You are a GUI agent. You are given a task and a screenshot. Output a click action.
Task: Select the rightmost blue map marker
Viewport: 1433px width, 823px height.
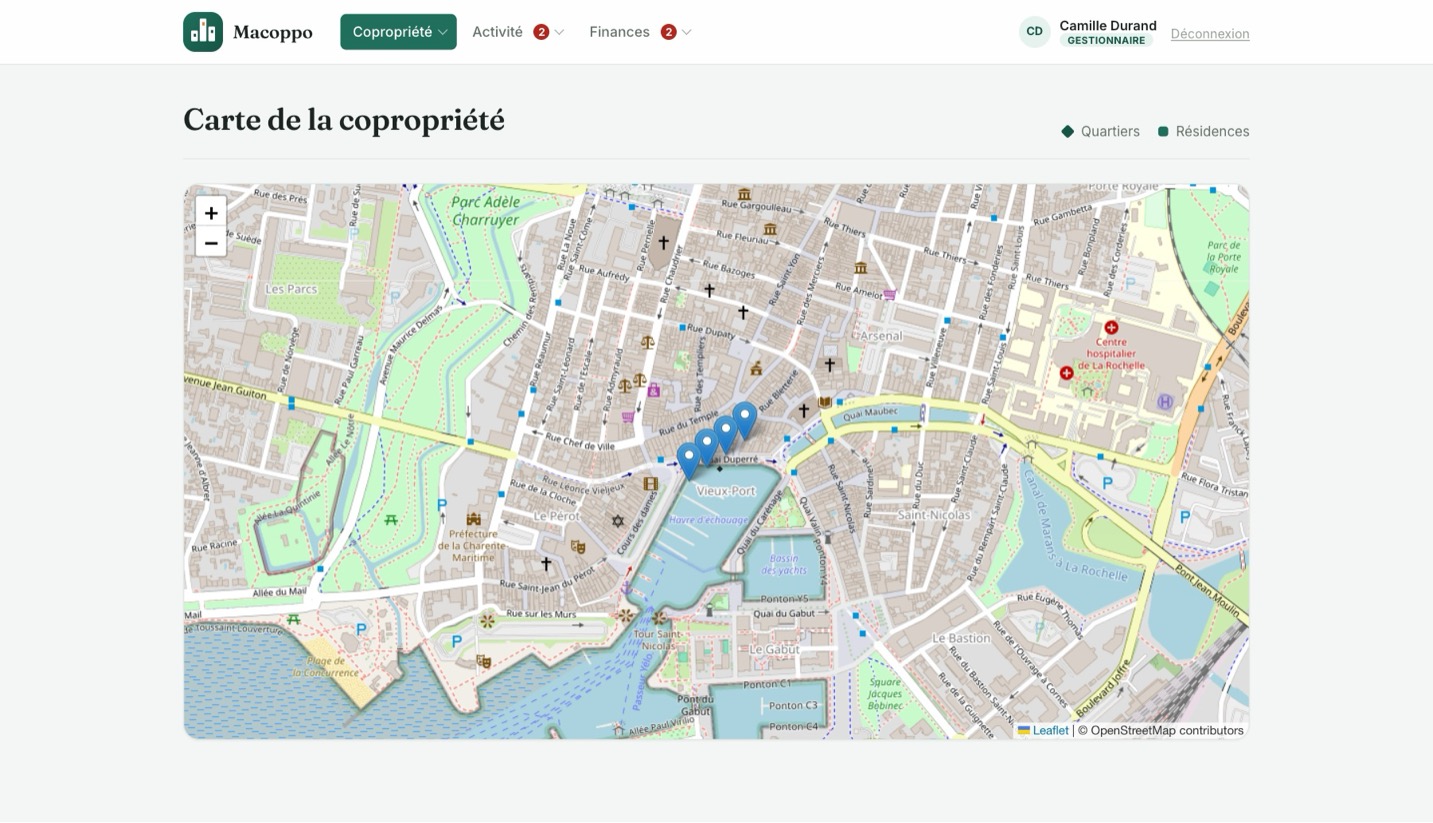[744, 421]
